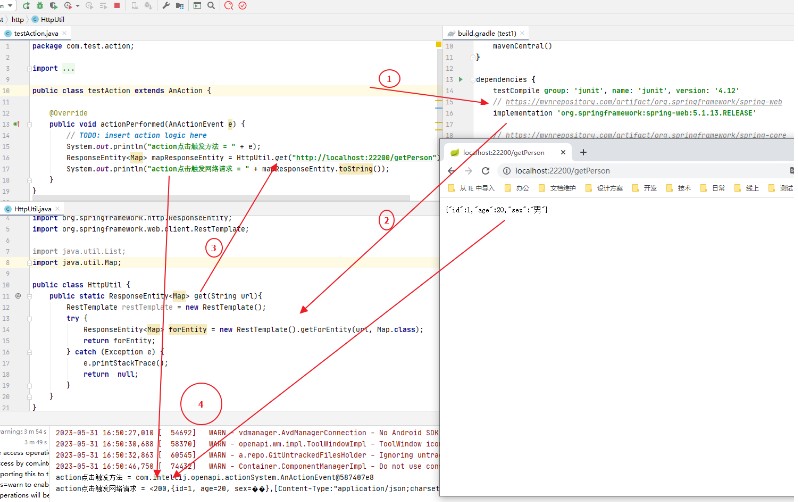Viewport: 798px width, 502px height.
Task: Open the Project Structure folder icon
Action: (180, 6)
